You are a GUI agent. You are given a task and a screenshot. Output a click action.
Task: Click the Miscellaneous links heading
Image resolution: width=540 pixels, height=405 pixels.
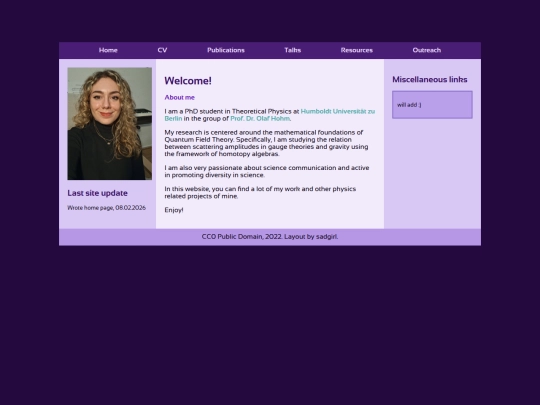(430, 80)
